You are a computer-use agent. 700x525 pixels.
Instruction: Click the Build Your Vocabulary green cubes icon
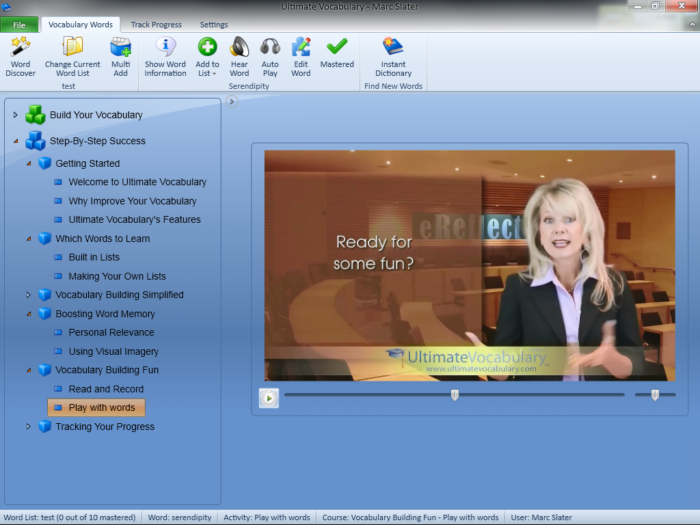35,115
